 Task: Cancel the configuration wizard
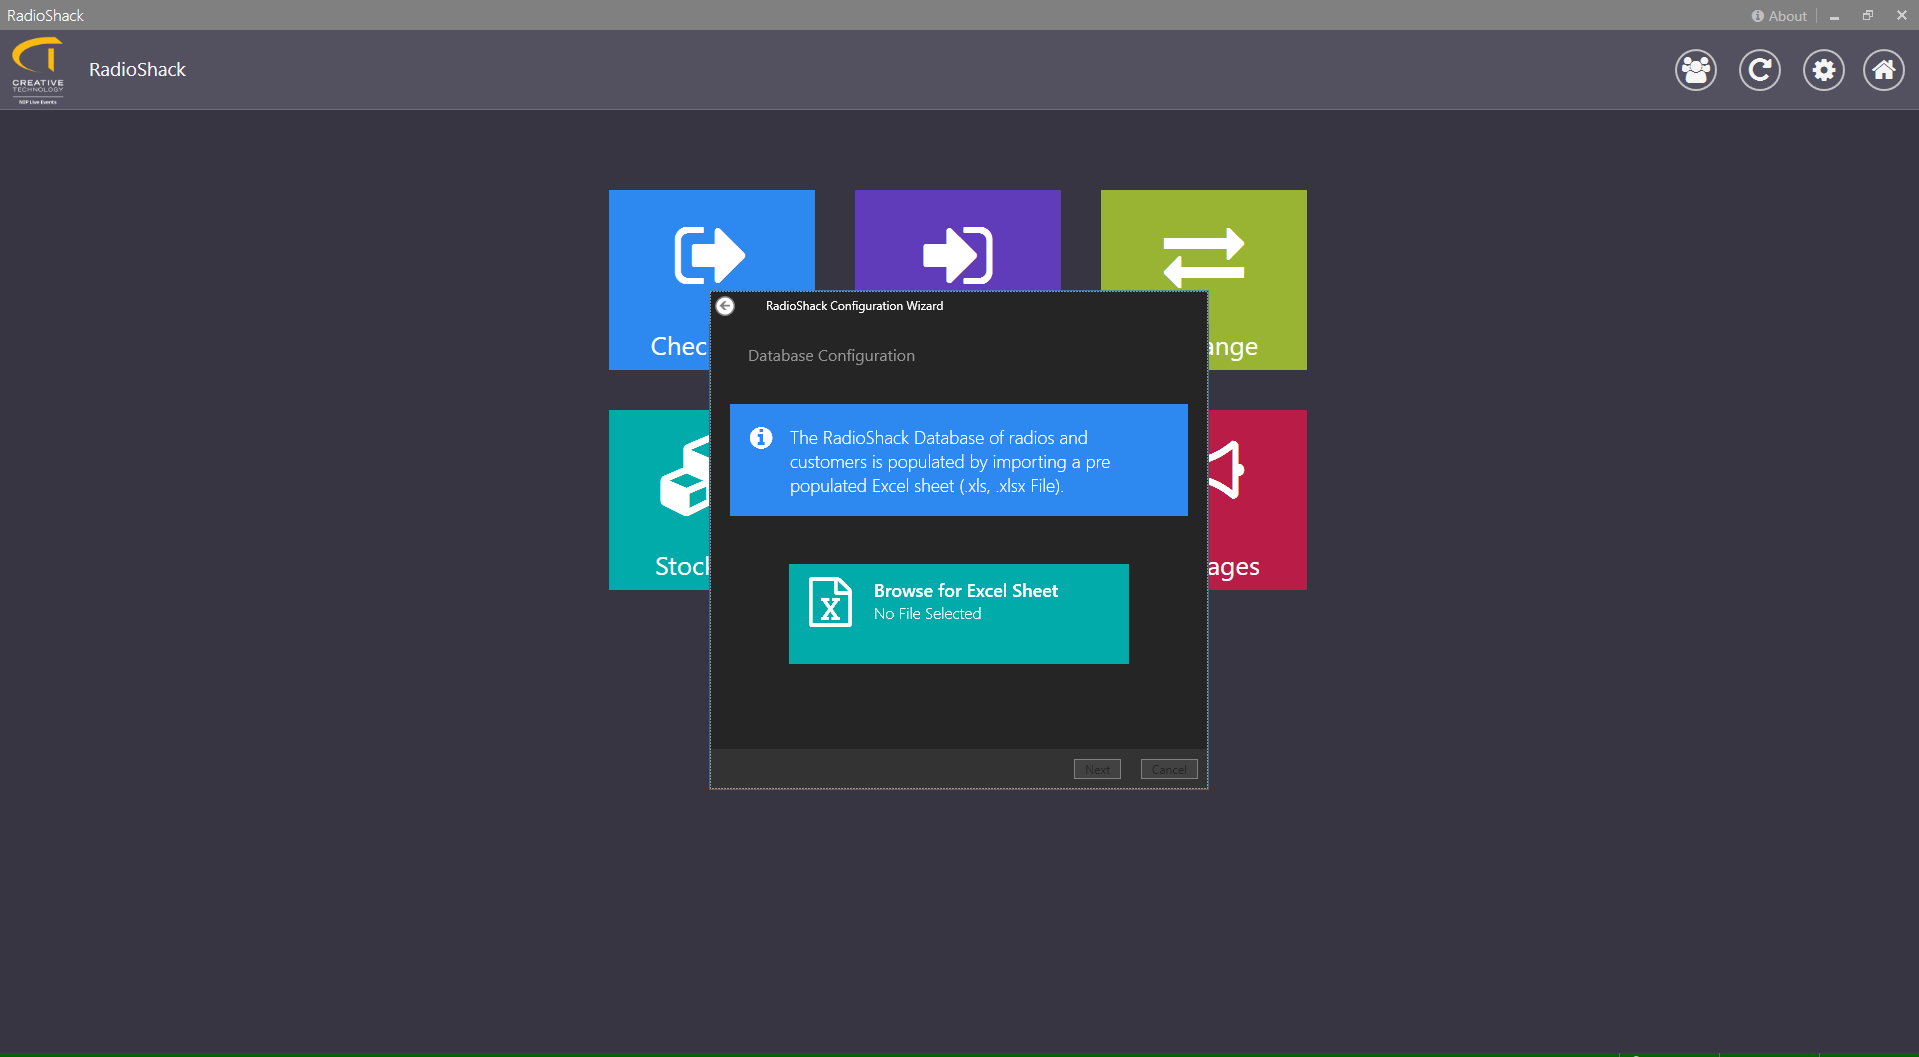[x=1168, y=769]
